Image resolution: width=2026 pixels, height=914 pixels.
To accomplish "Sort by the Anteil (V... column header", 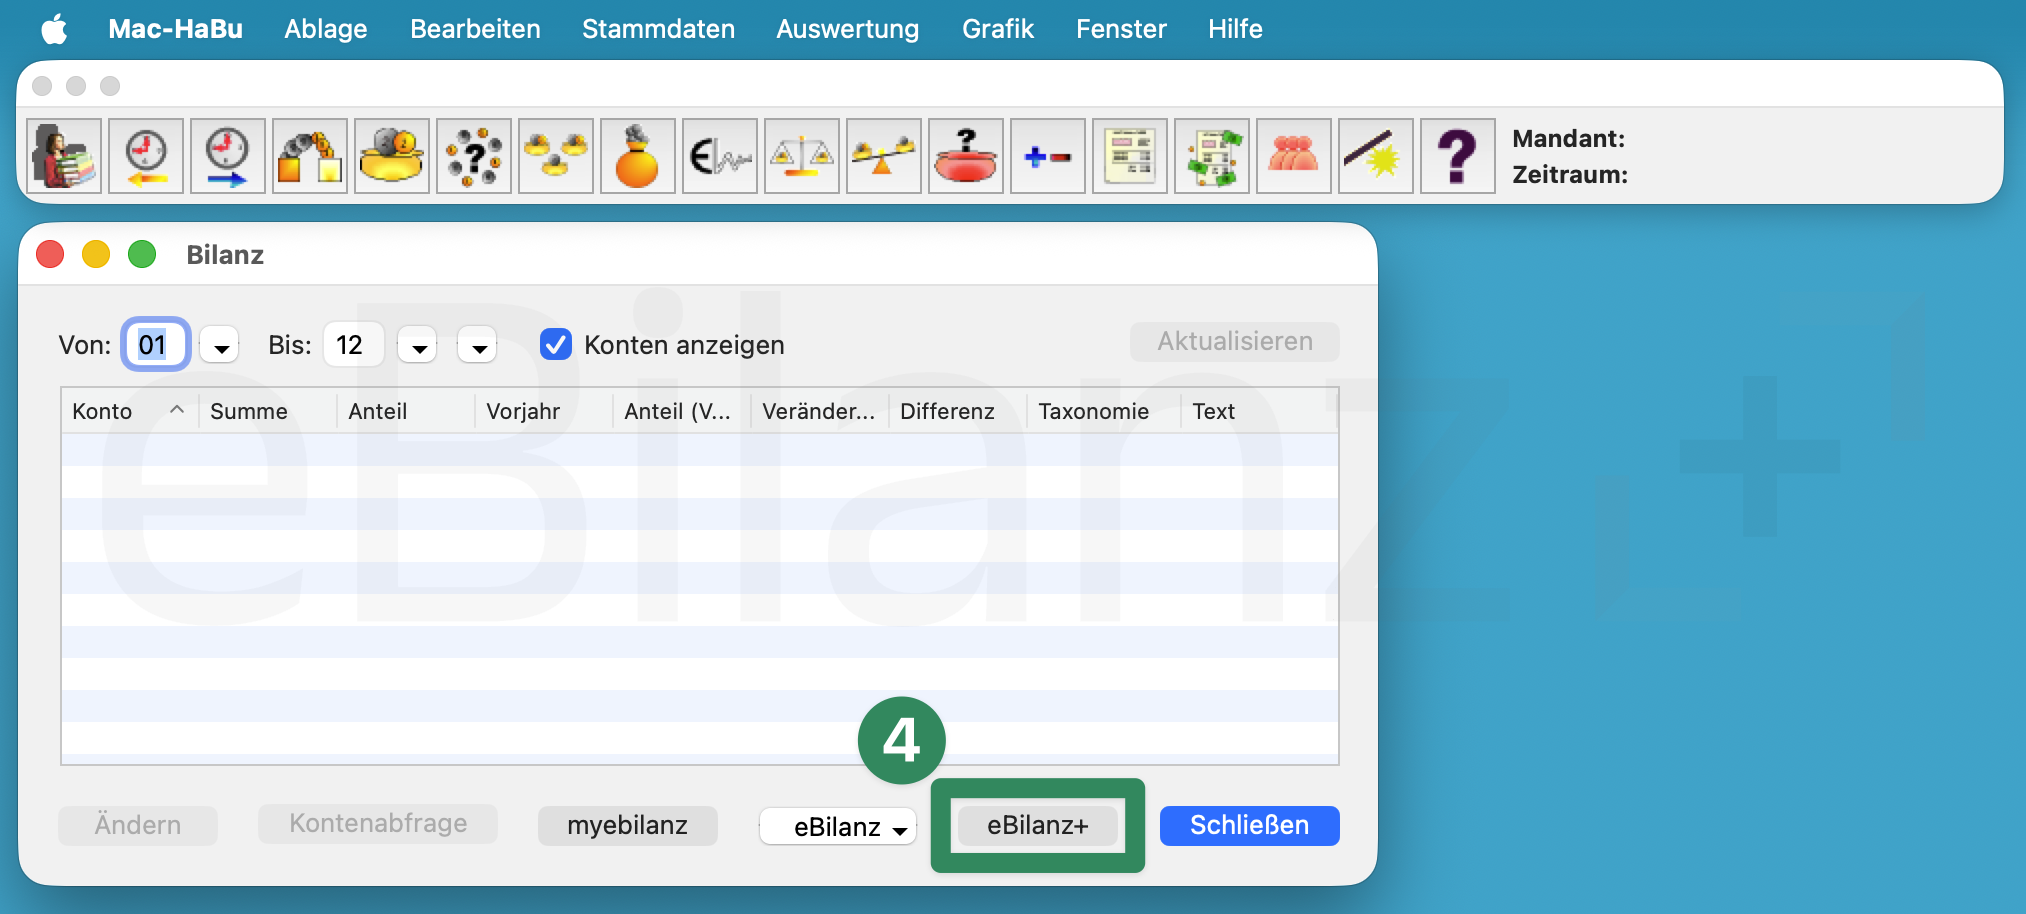I will point(682,411).
